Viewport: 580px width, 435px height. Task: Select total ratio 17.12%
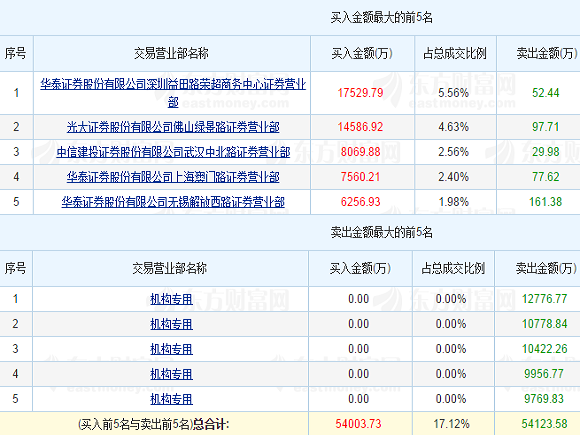click(452, 424)
